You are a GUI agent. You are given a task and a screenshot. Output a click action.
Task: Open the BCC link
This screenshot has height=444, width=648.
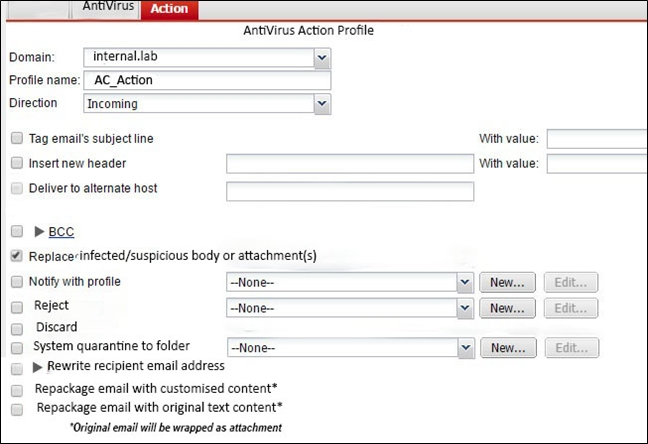tap(62, 232)
